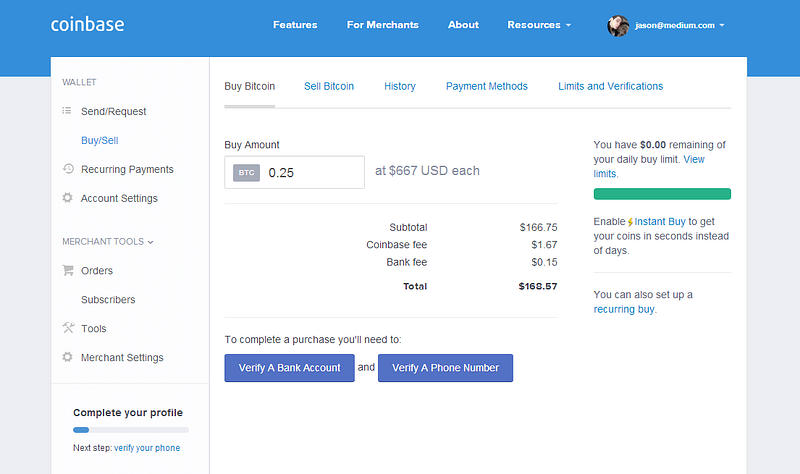Screen dimensions: 800x474
Task: Go to Send/Request in the sidebar
Action: (113, 111)
